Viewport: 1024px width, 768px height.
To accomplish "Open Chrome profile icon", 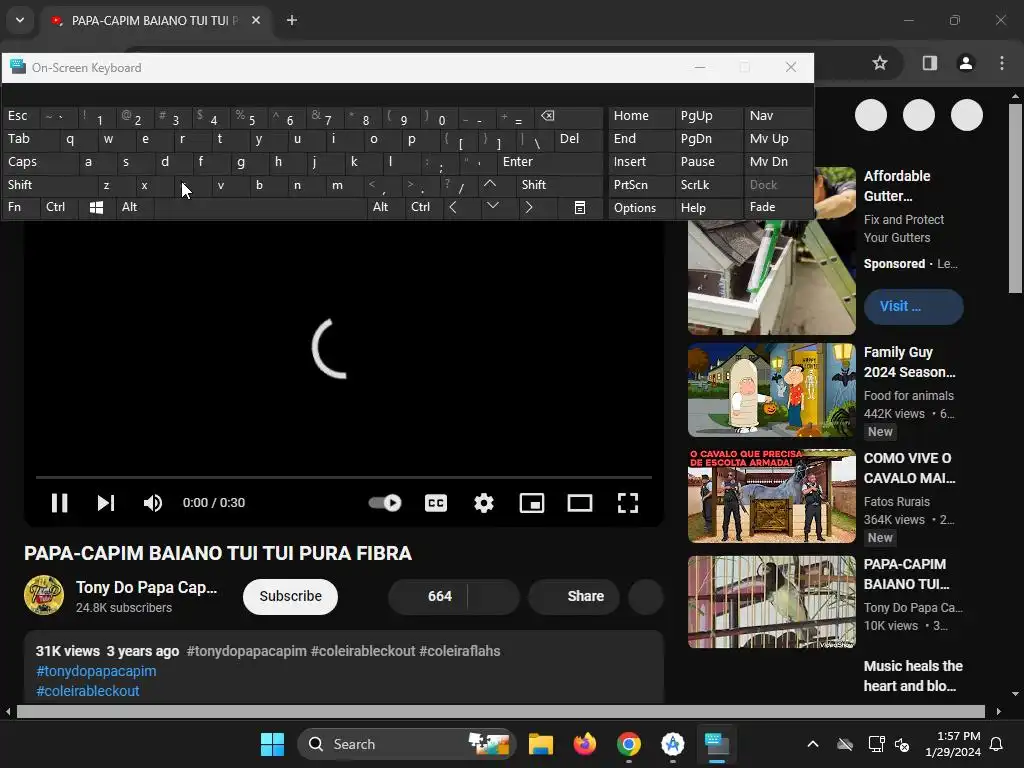I will pos(966,63).
